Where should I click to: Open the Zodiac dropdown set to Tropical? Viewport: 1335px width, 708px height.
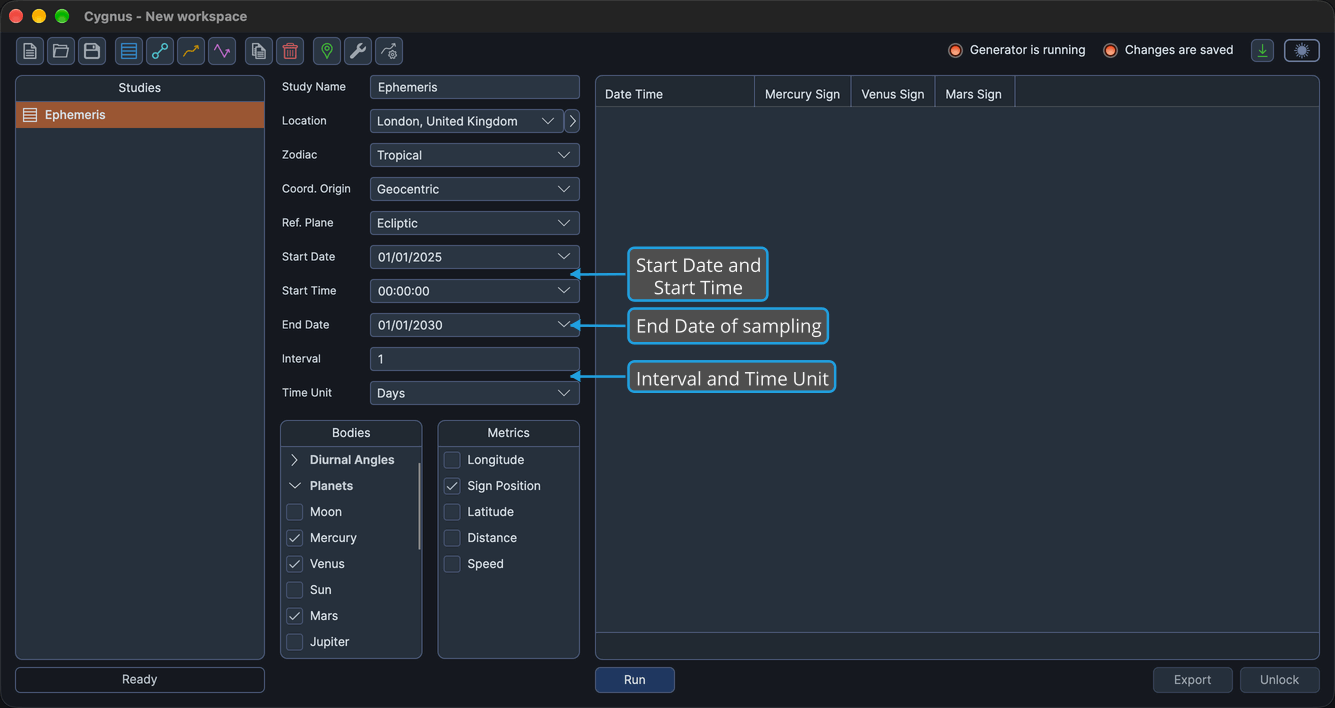point(475,155)
